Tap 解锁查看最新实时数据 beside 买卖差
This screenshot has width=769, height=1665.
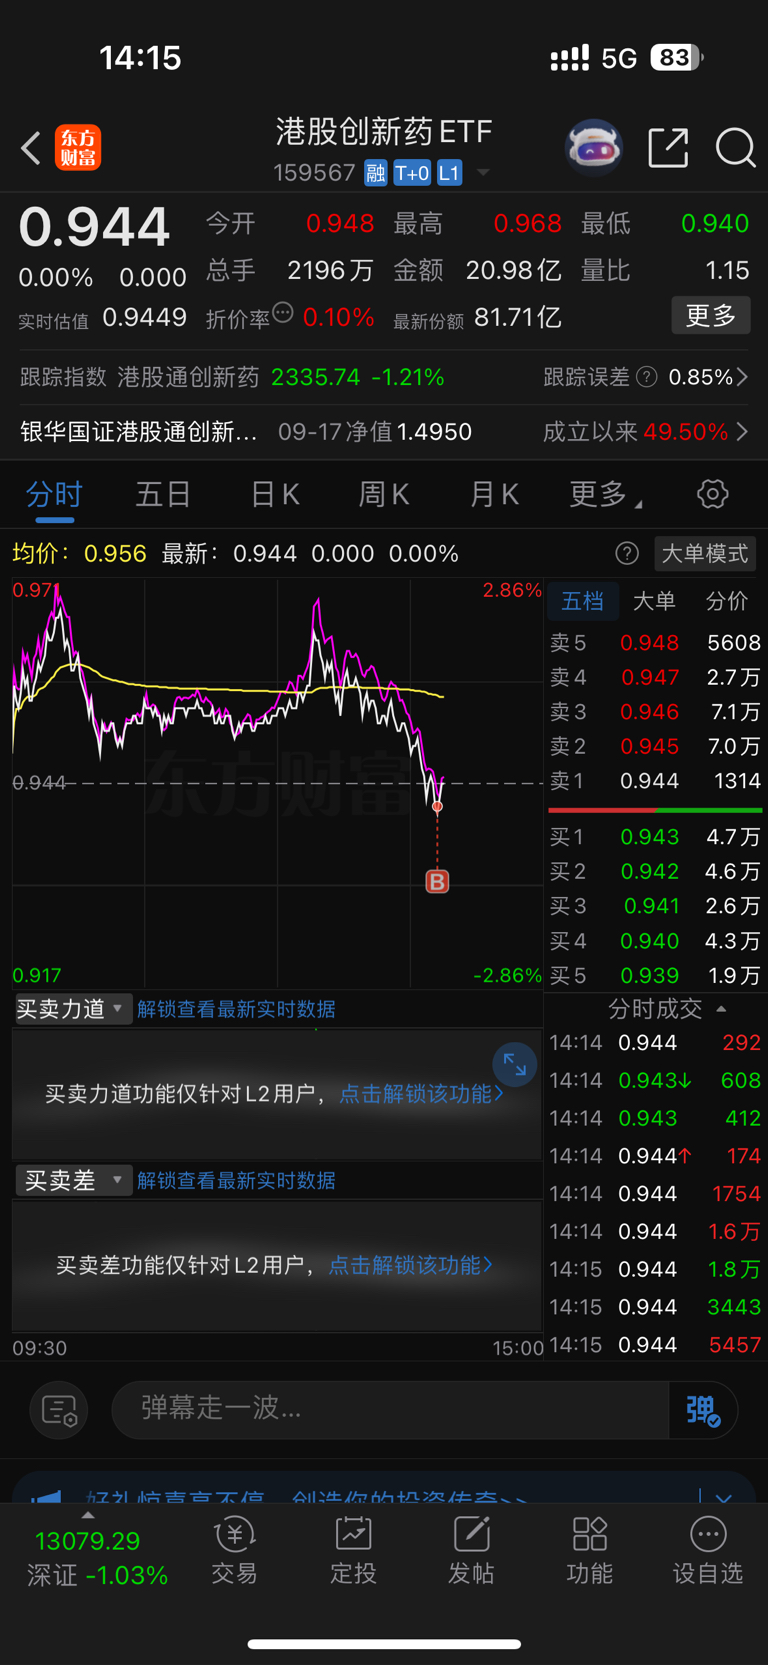pos(236,1181)
